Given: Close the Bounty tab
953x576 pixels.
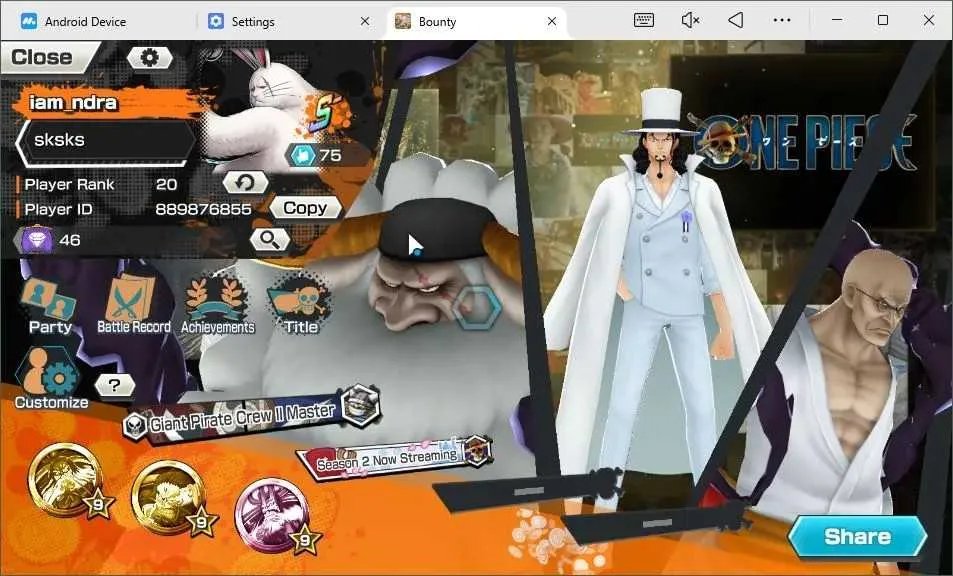Looking at the screenshot, I should (x=552, y=21).
